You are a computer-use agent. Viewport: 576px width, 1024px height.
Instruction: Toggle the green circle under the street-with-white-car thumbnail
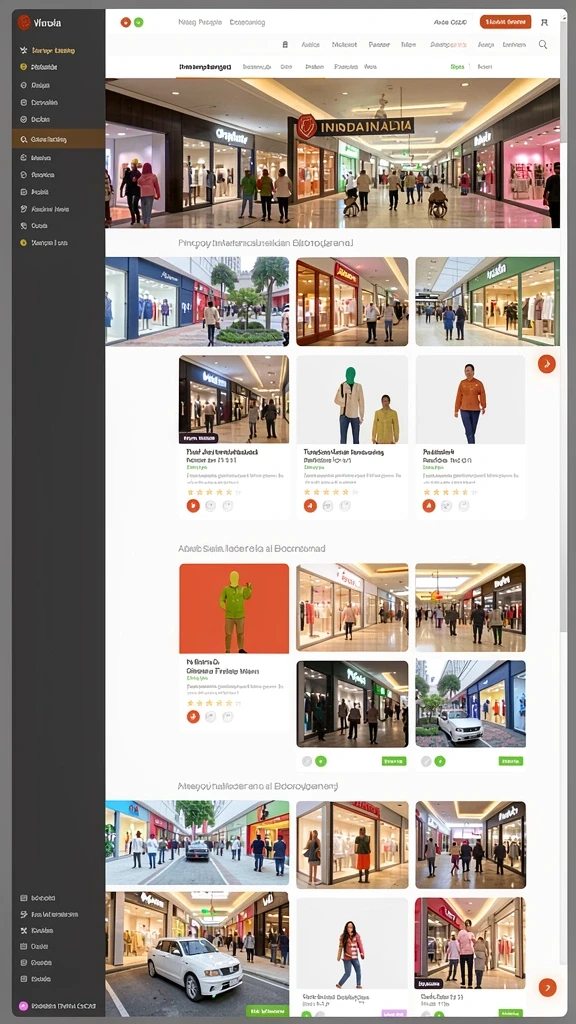click(x=440, y=761)
